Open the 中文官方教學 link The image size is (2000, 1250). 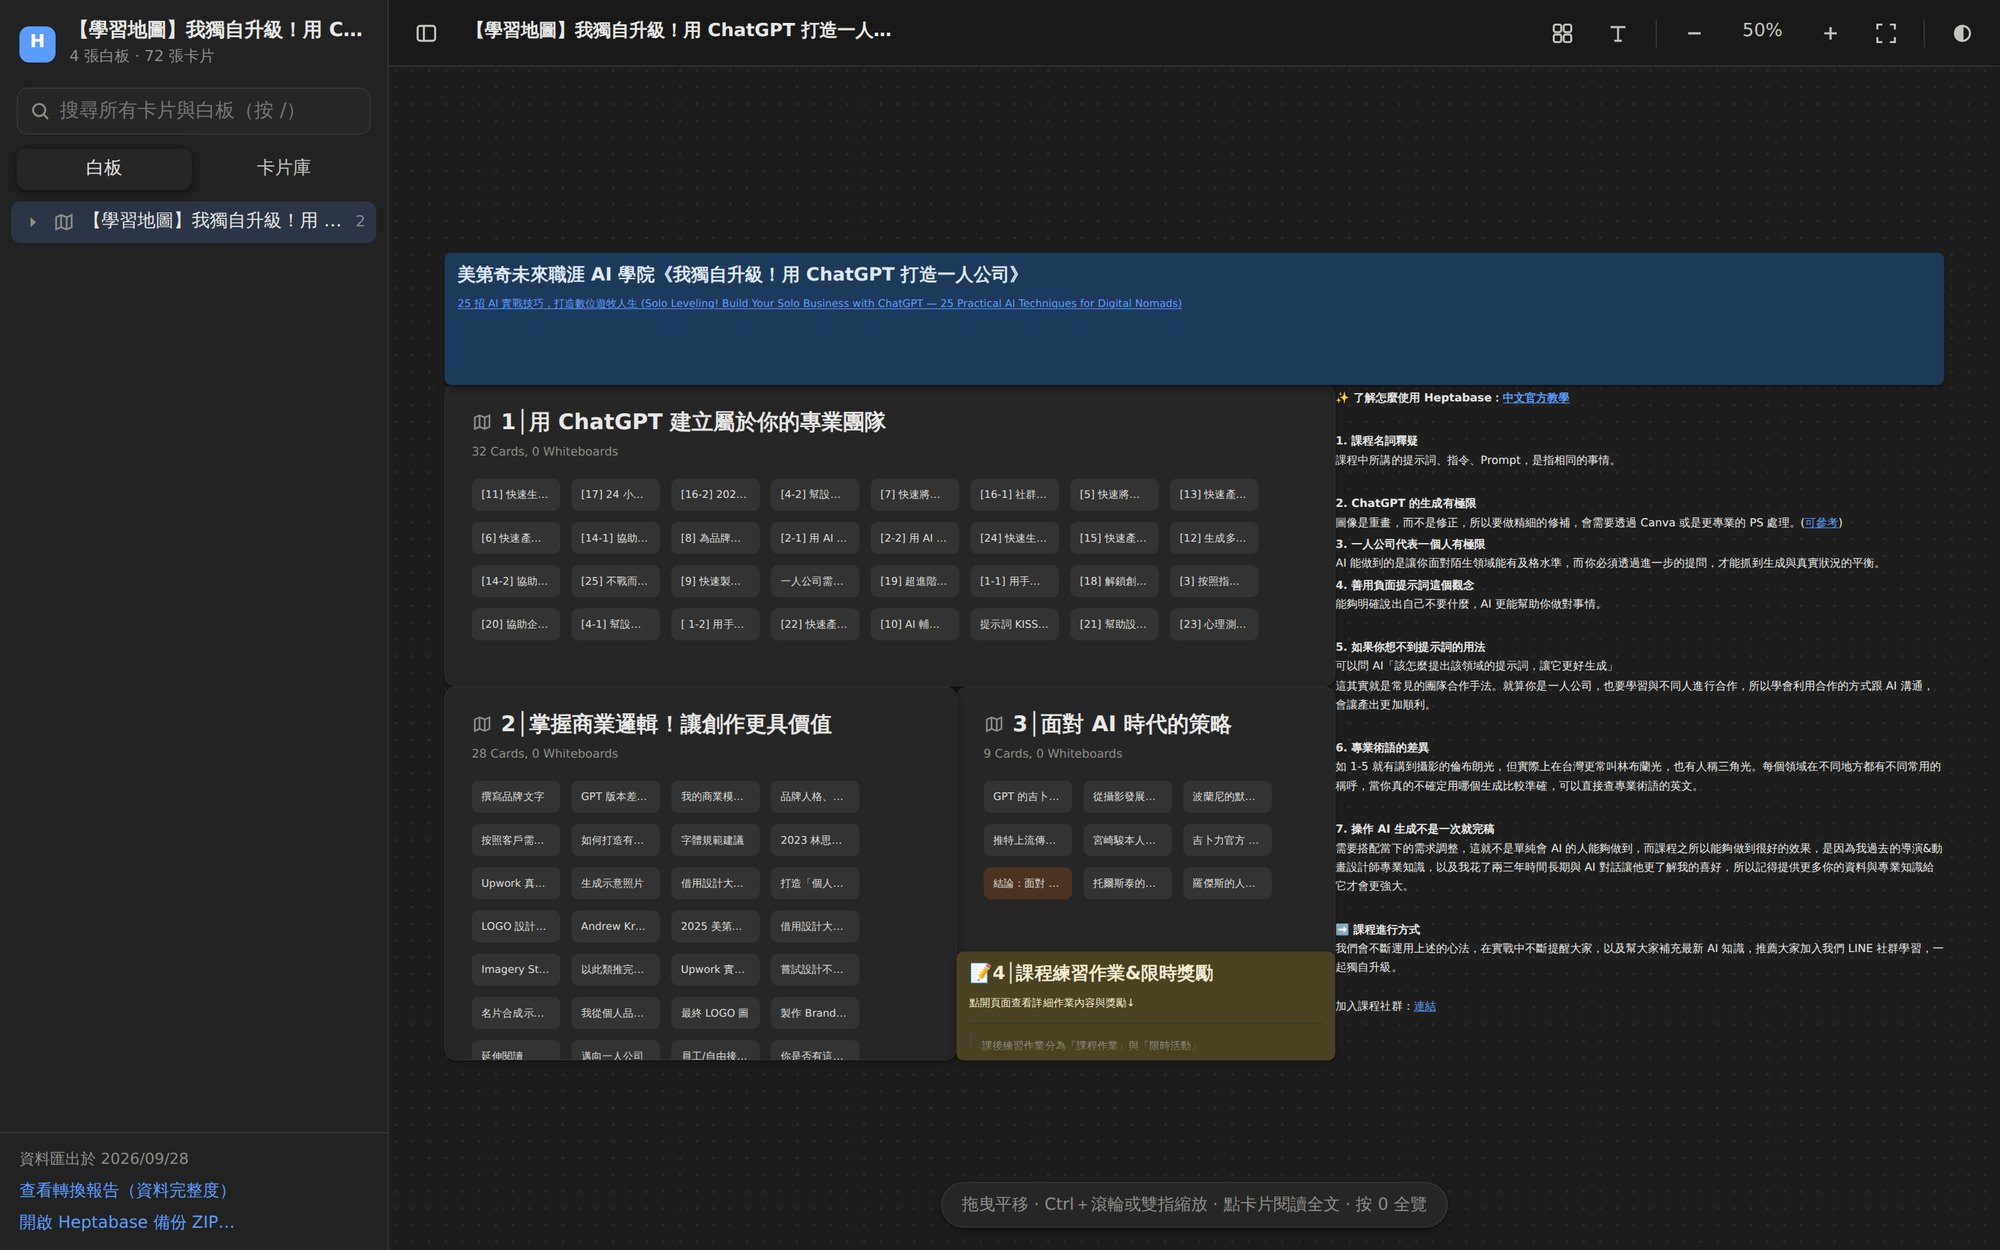pos(1535,398)
